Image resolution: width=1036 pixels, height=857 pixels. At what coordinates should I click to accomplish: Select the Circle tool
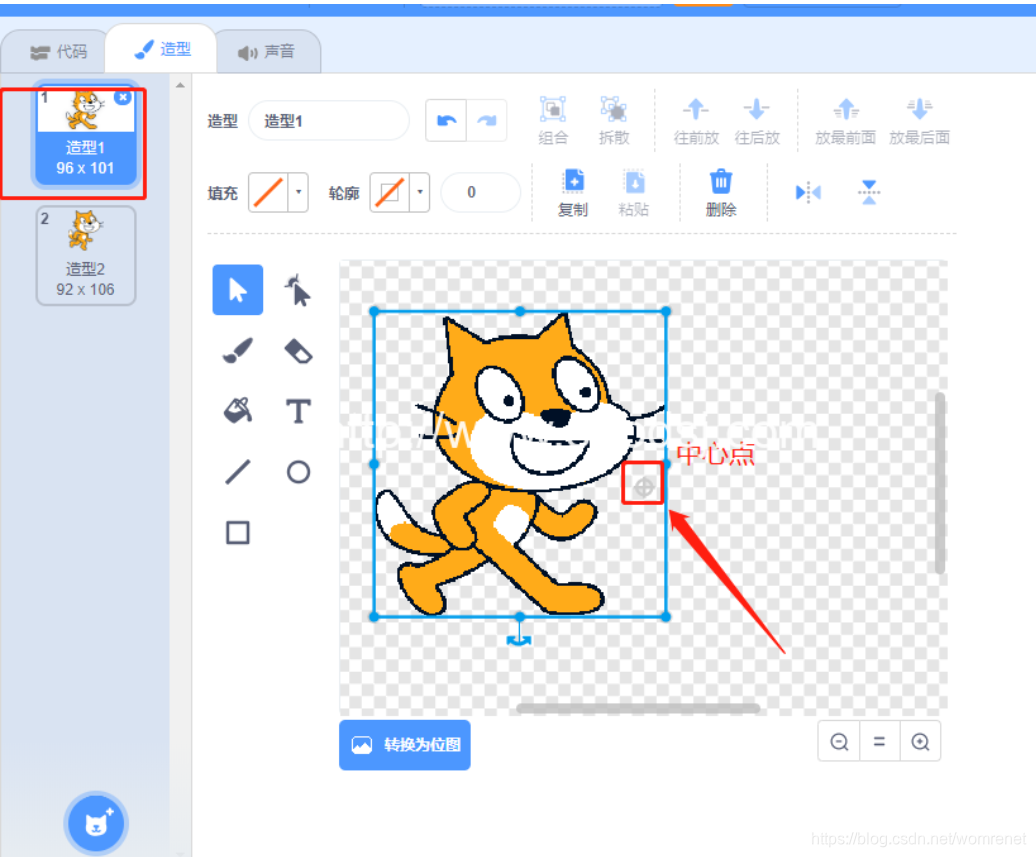[x=298, y=472]
